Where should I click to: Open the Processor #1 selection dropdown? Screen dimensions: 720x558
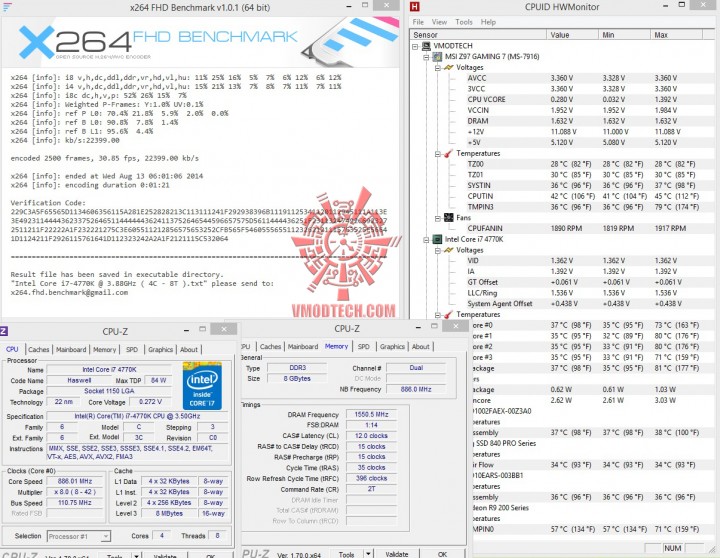pyautogui.click(x=106, y=536)
